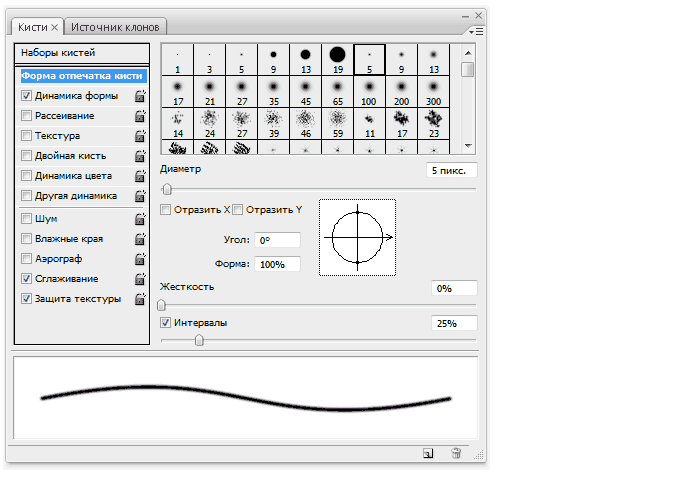Click lock icon beside Динамика формы
The width and height of the screenshot is (697, 477).
140,96
